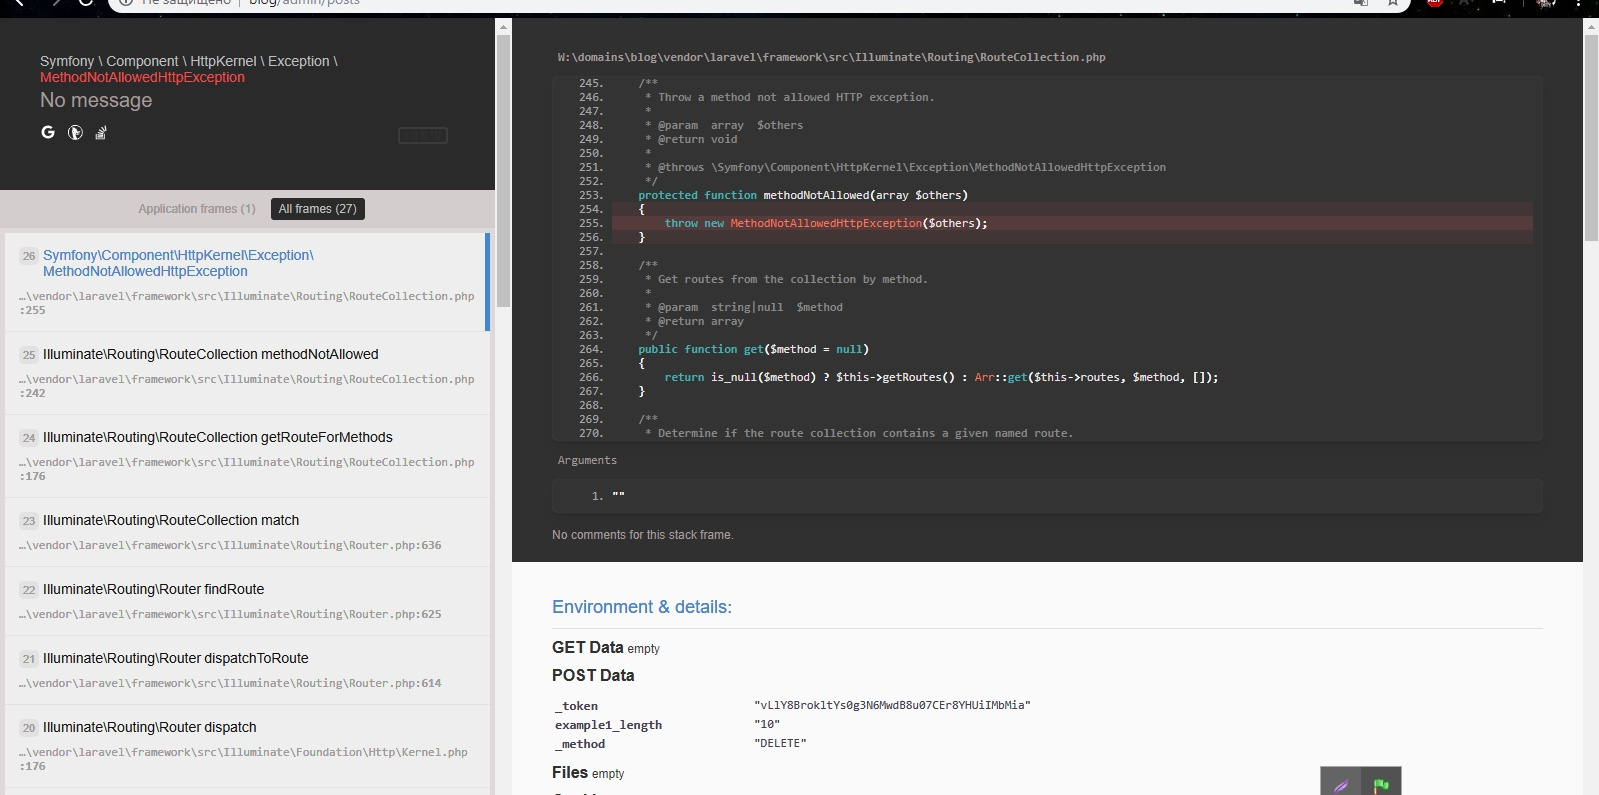
Task: Select frame 20 Router dispatch
Action: (x=246, y=746)
